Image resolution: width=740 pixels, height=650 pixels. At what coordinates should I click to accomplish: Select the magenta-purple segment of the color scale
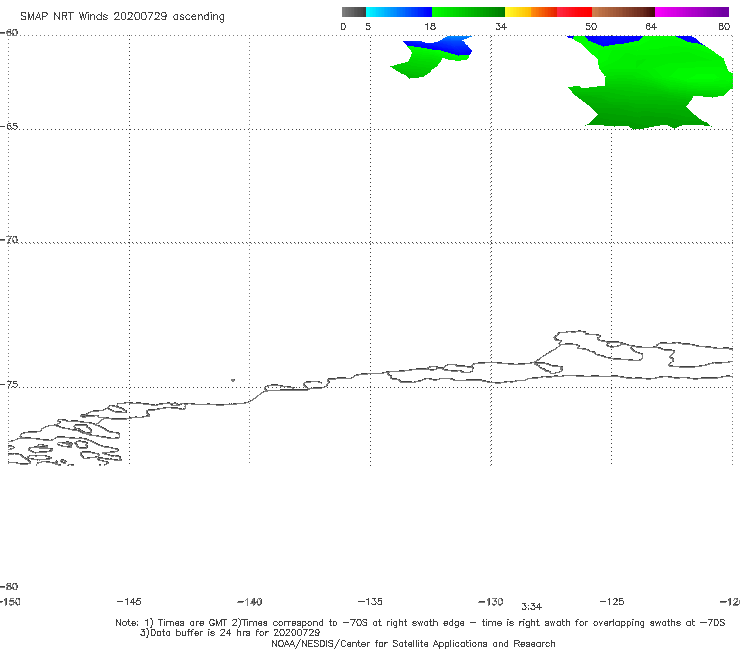692,12
